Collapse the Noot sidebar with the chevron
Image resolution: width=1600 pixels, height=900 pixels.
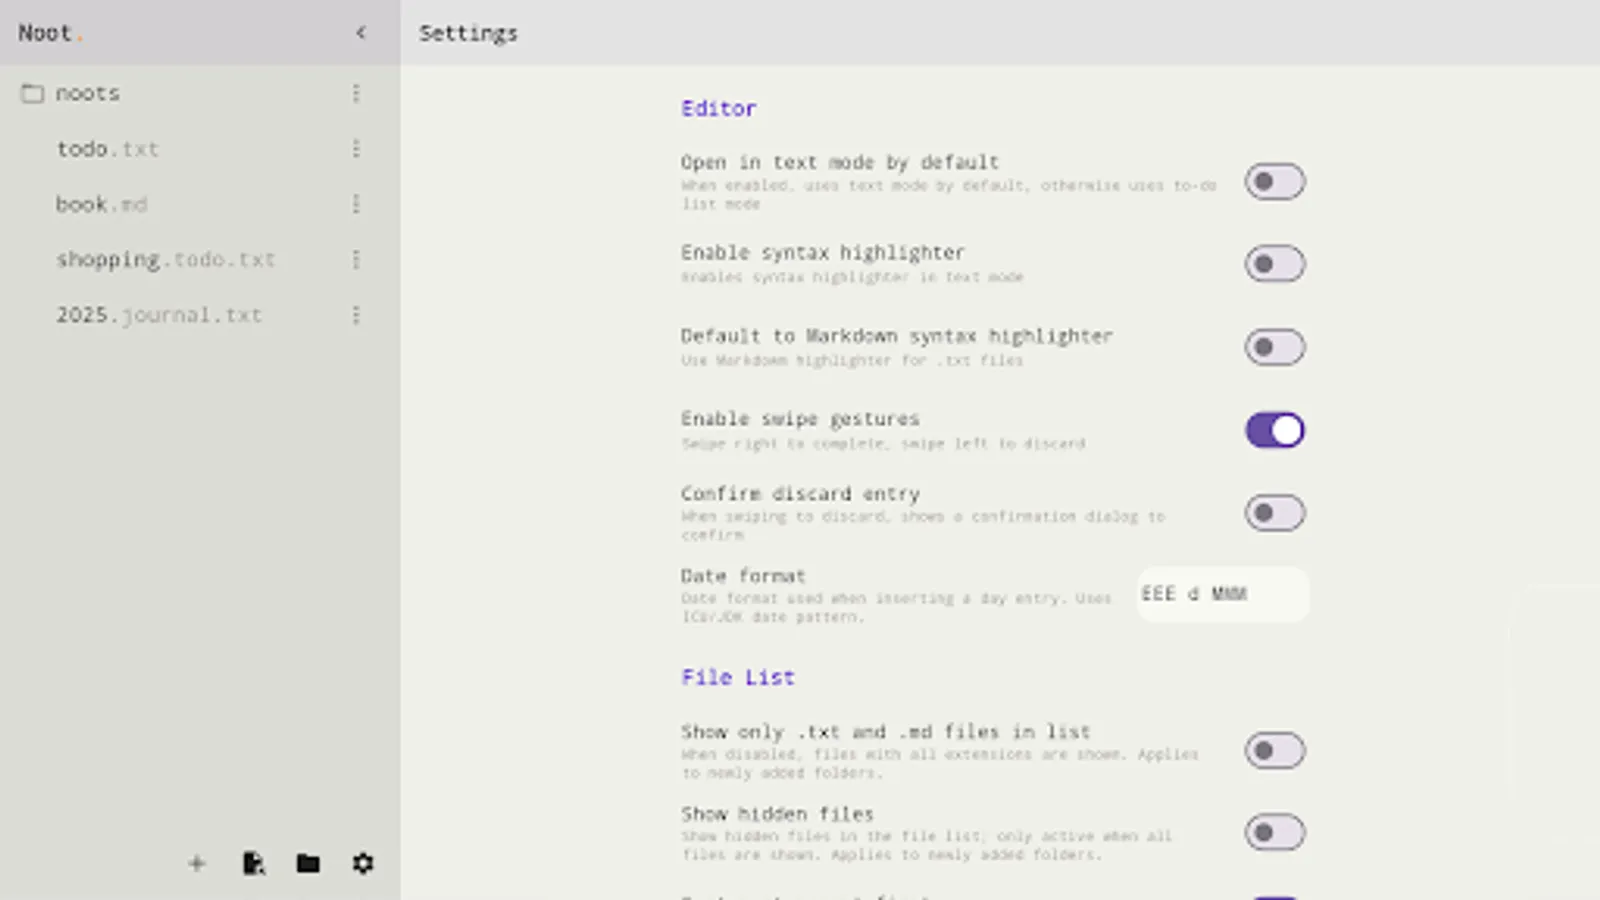click(361, 33)
